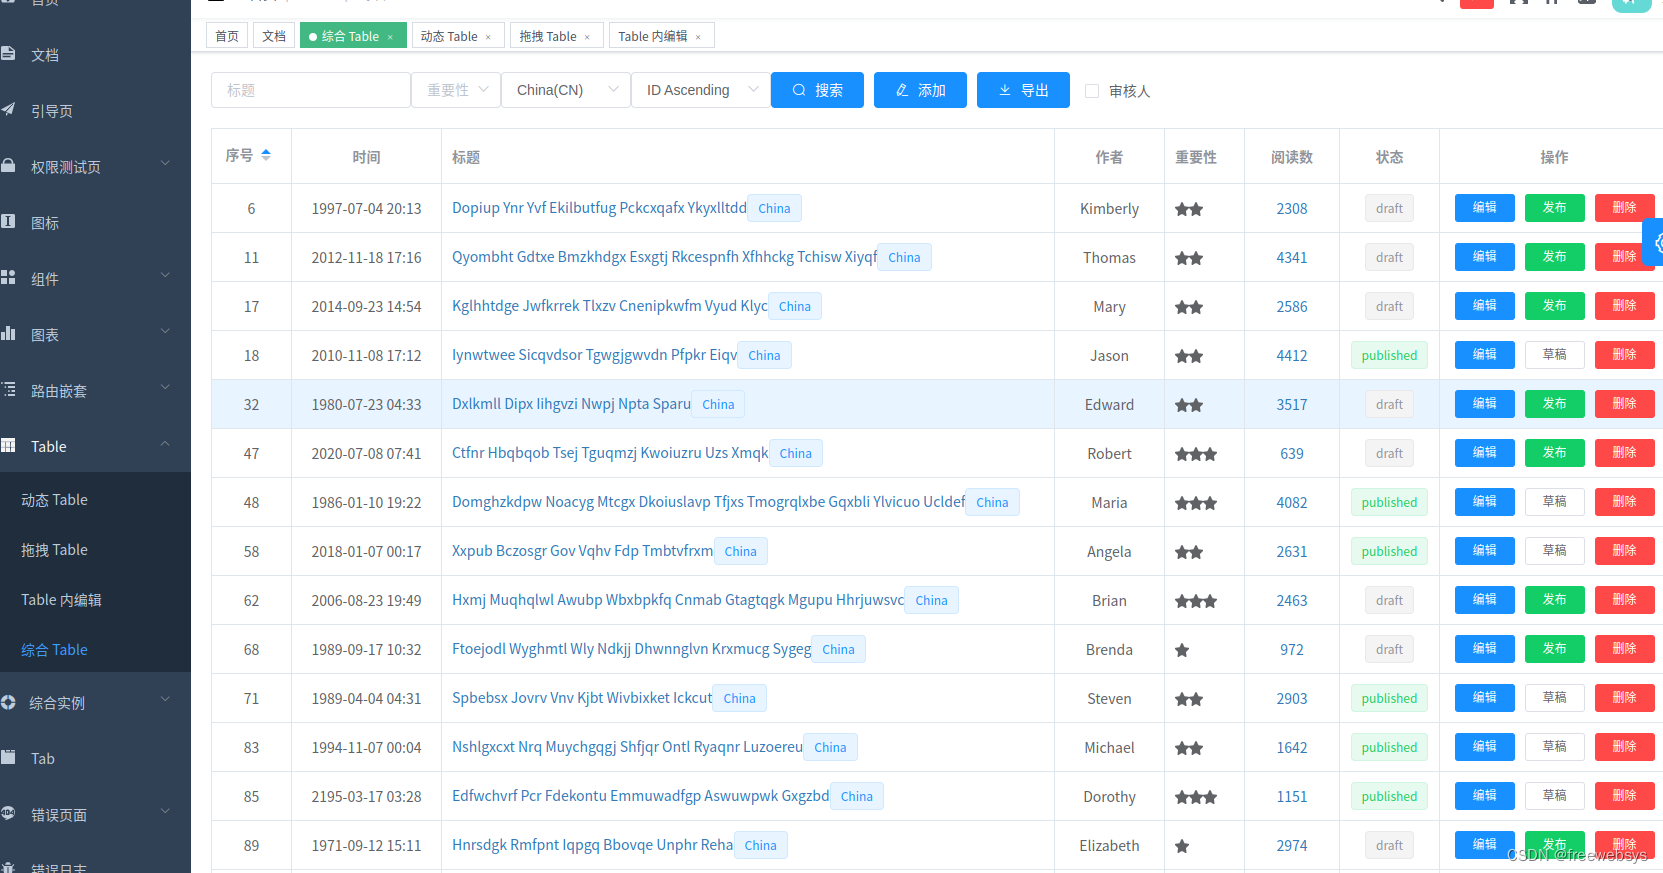Image resolution: width=1663 pixels, height=873 pixels.
Task: Click the 权限测试页 lock icon
Action: pos(8,166)
